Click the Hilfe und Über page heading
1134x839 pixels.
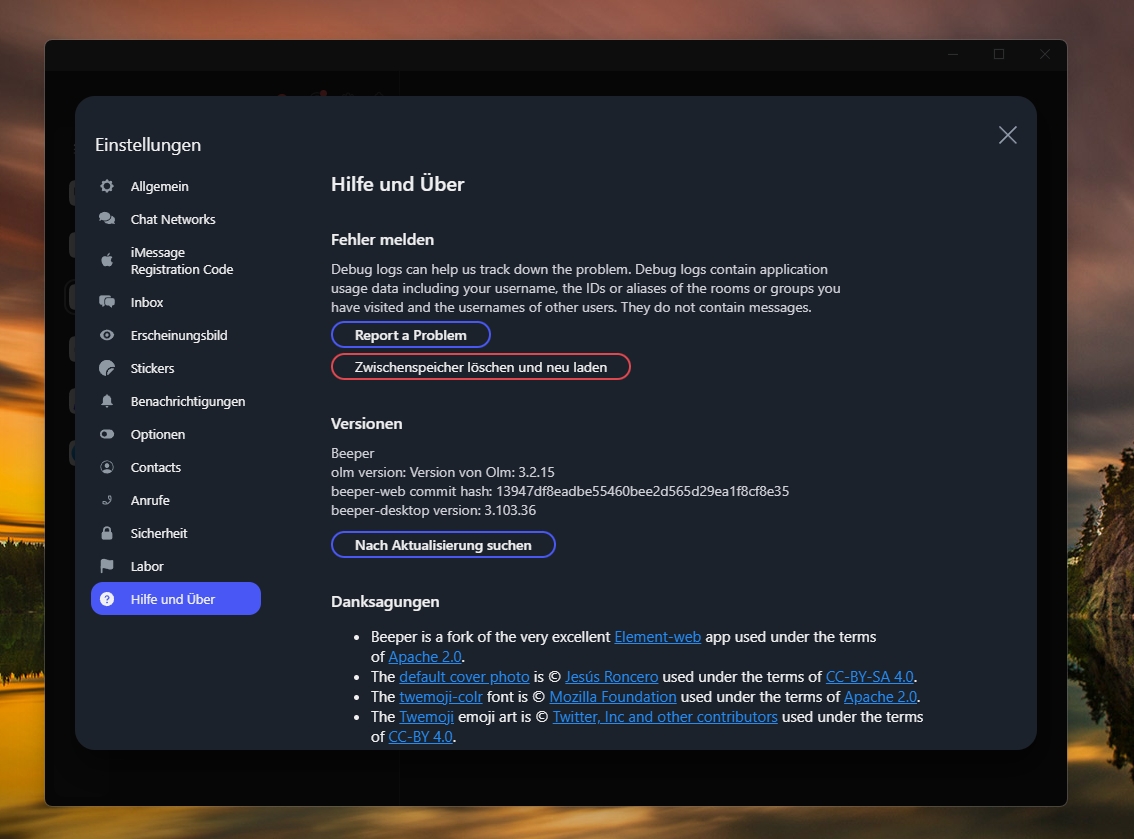[x=398, y=184]
